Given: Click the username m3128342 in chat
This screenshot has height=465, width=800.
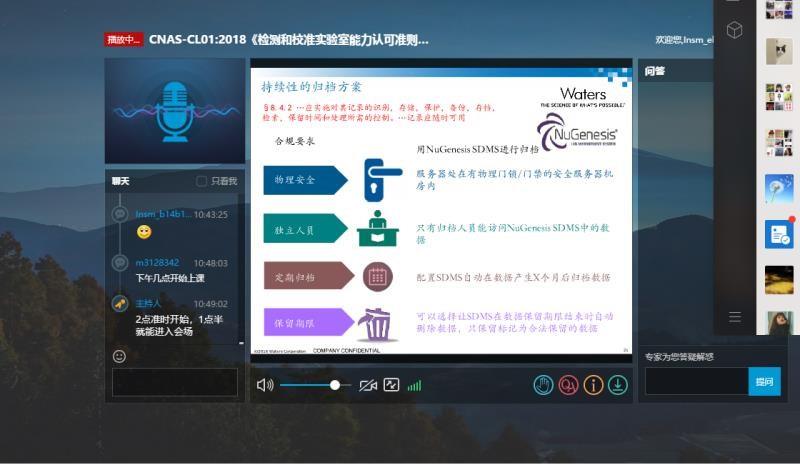Looking at the screenshot, I should coord(158,263).
